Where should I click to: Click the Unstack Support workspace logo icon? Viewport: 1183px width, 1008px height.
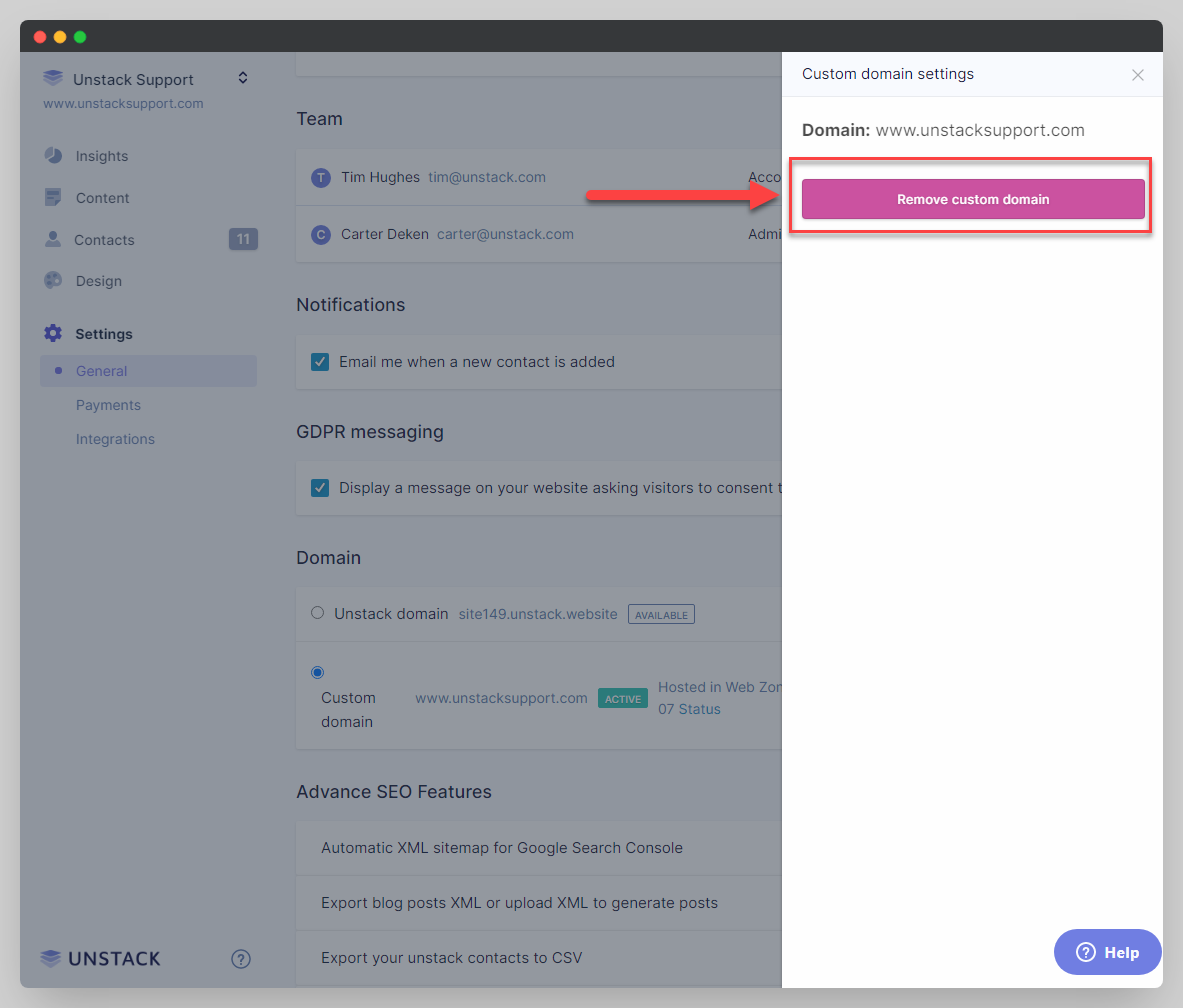53,77
